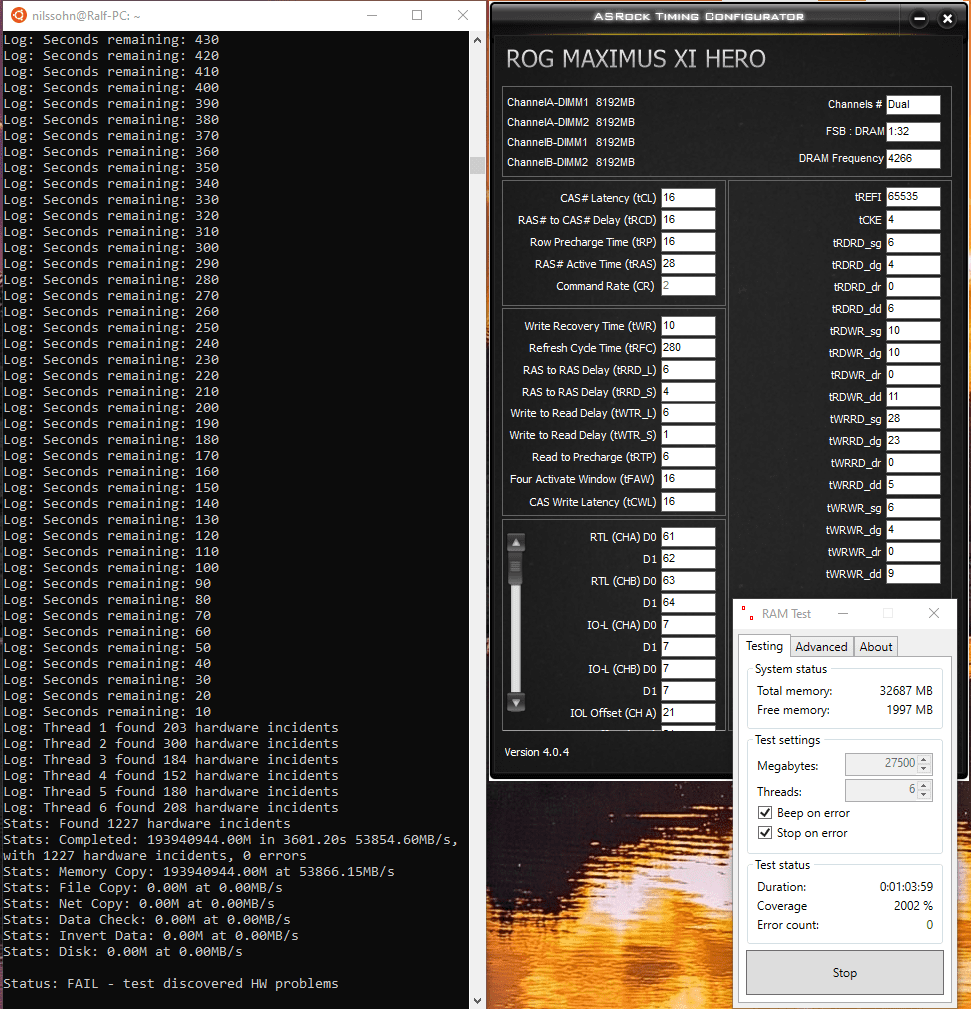Viewport: 971px width, 1009px height.
Task: Decrease the Megabytes value with the down arrow
Action: (x=924, y=768)
